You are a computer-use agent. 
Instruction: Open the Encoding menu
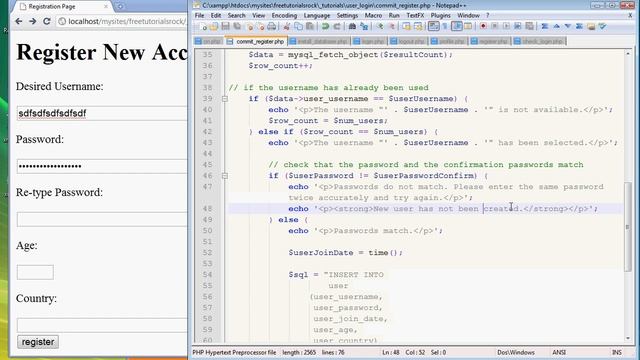tap(284, 16)
